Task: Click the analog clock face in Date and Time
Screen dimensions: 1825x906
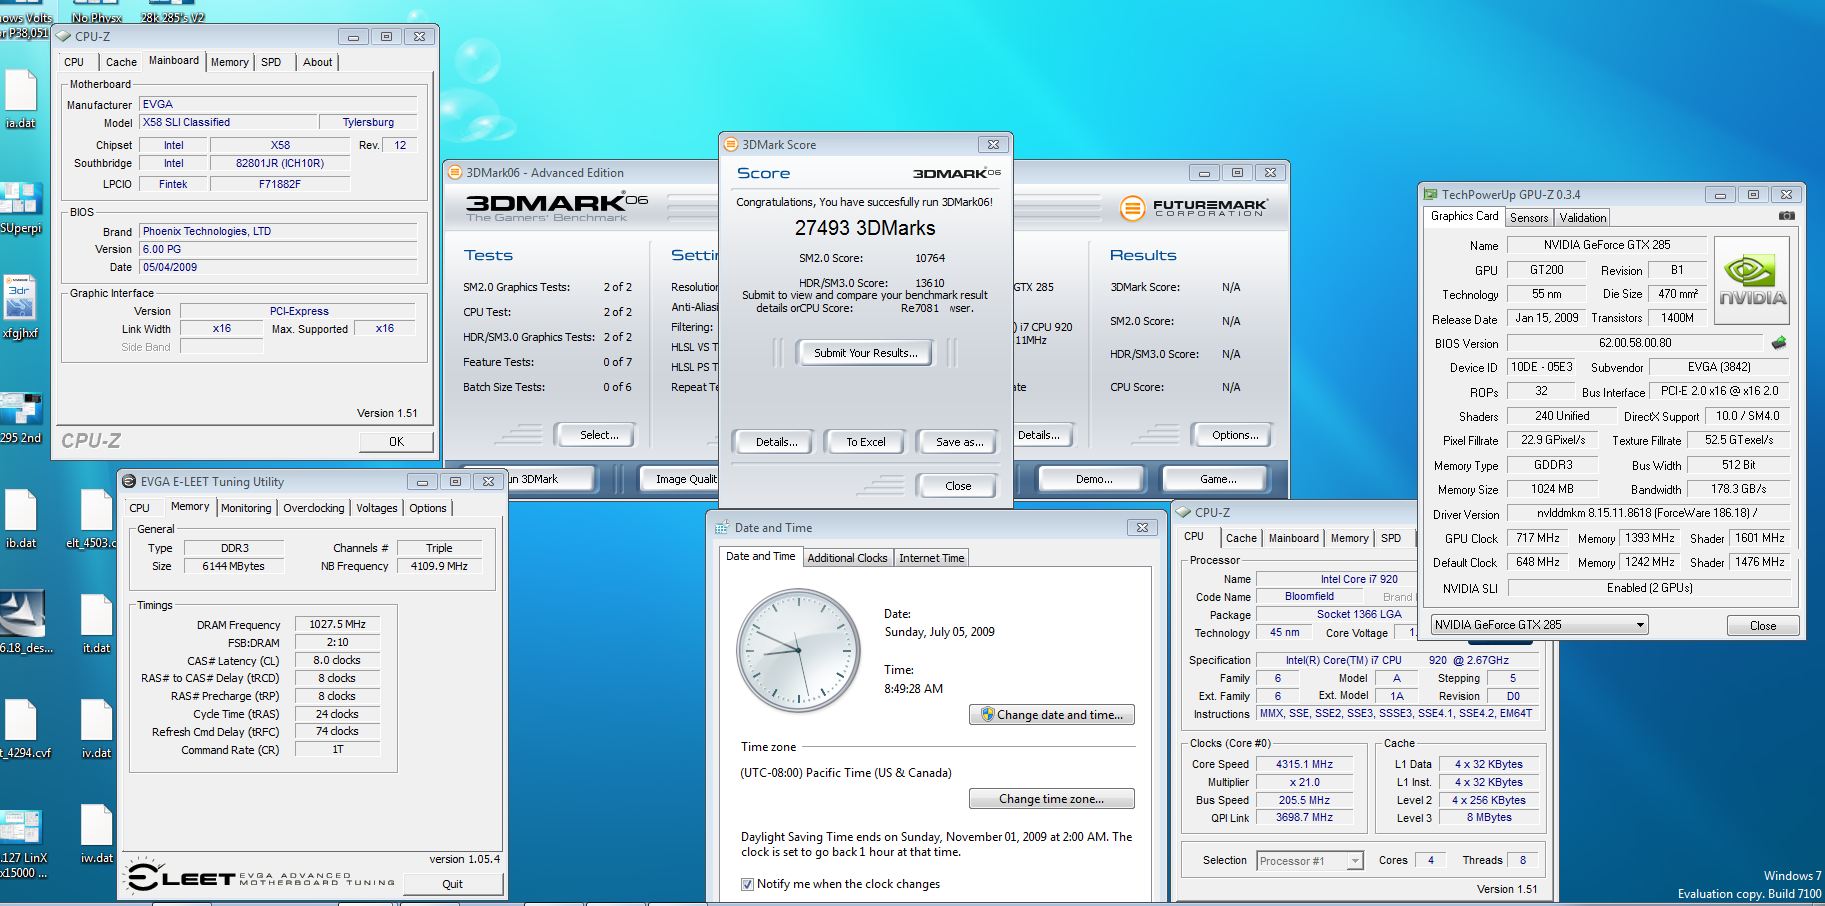Action: point(798,651)
